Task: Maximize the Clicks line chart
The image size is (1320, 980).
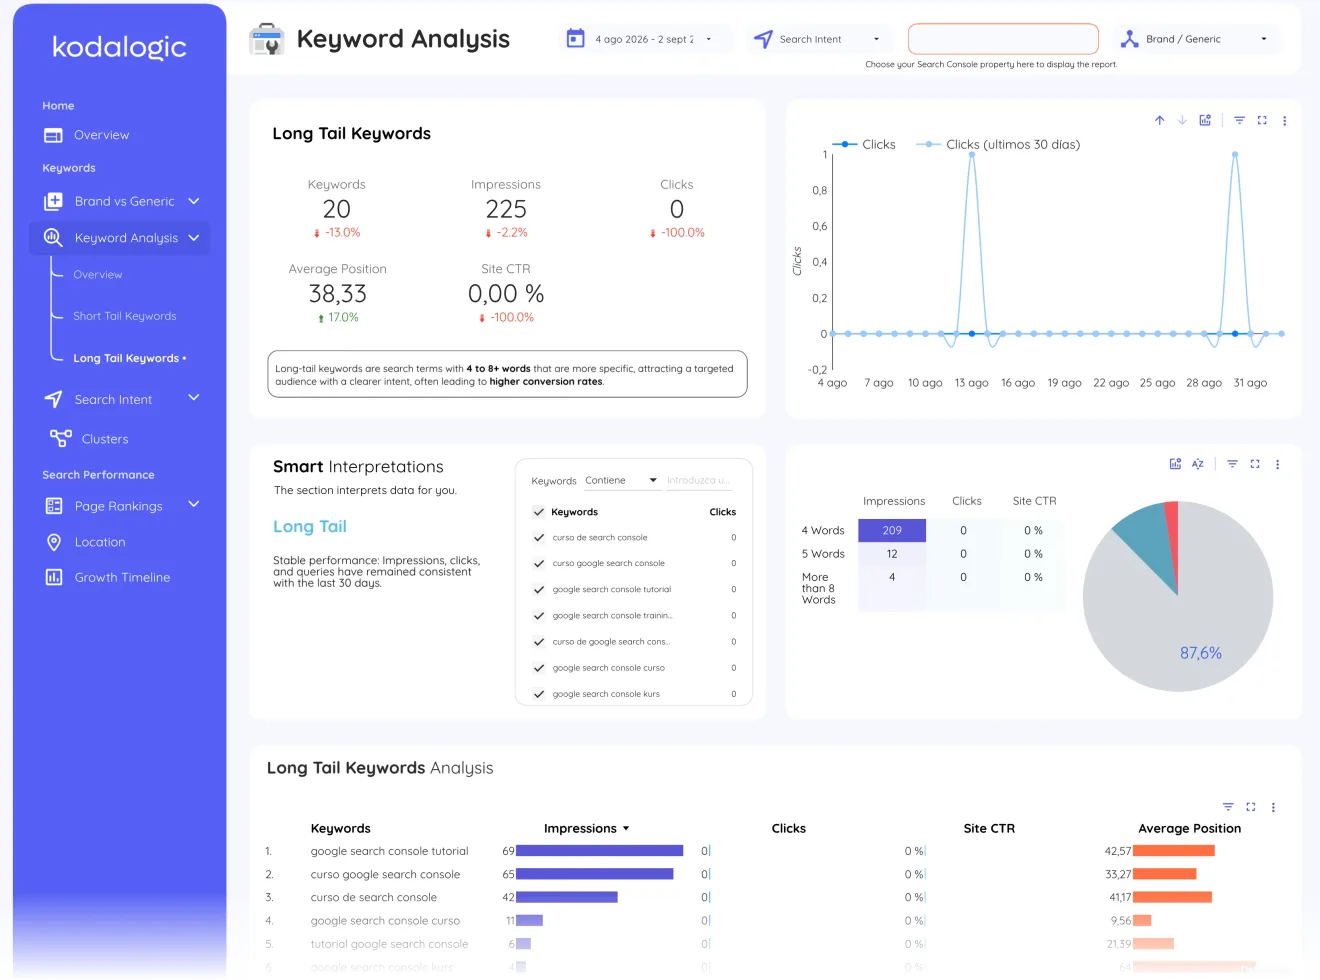Action: tap(1262, 120)
